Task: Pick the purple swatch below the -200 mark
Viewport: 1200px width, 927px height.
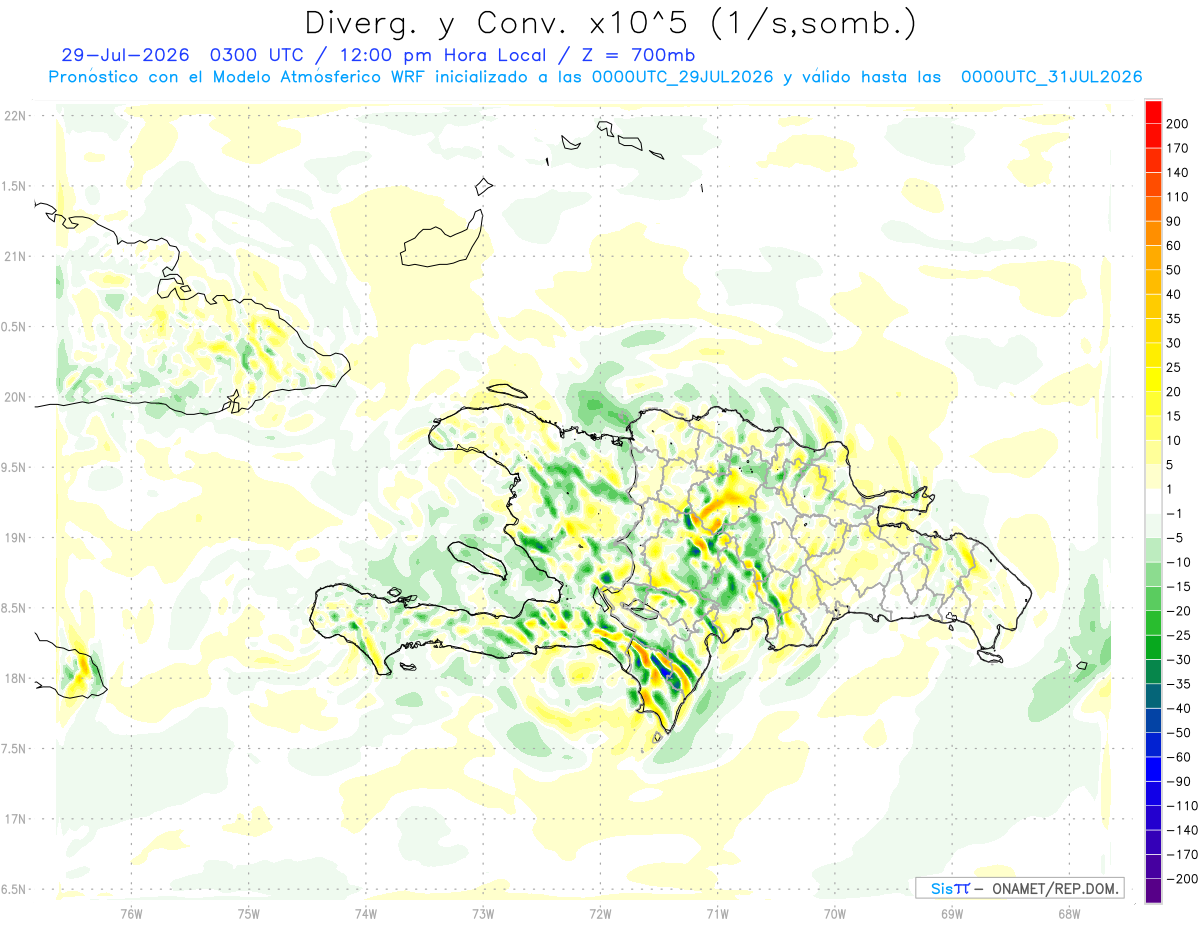Action: point(1153,891)
